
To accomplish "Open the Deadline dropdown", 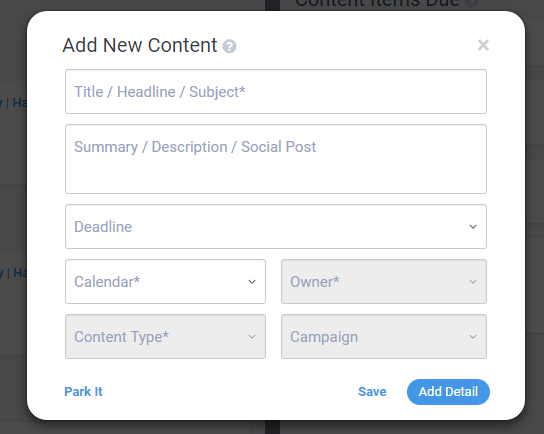I will [276, 227].
